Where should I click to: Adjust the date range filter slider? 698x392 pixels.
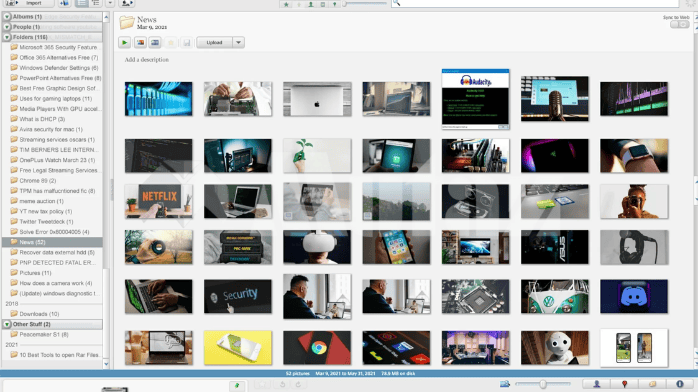tap(365, 4)
